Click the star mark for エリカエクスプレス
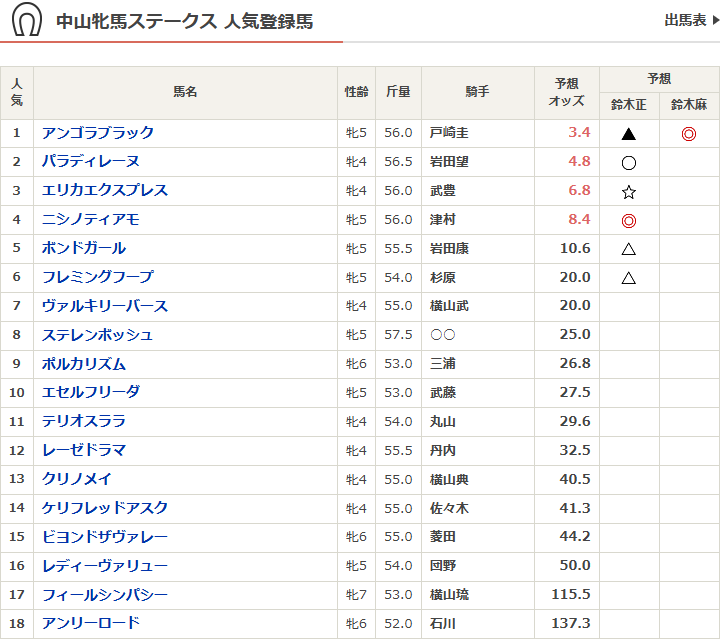 coord(629,191)
